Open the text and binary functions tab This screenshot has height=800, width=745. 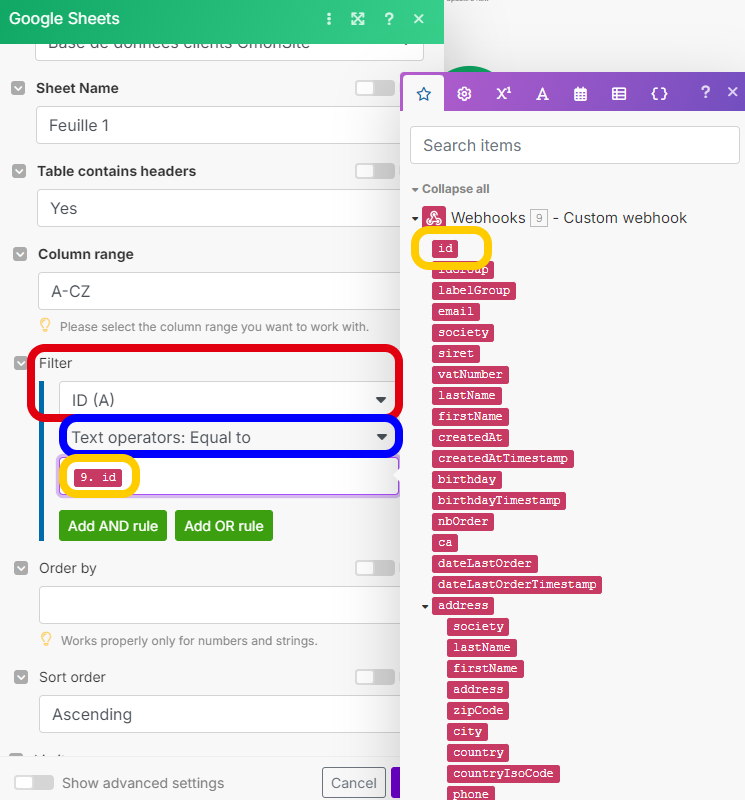coord(542,93)
